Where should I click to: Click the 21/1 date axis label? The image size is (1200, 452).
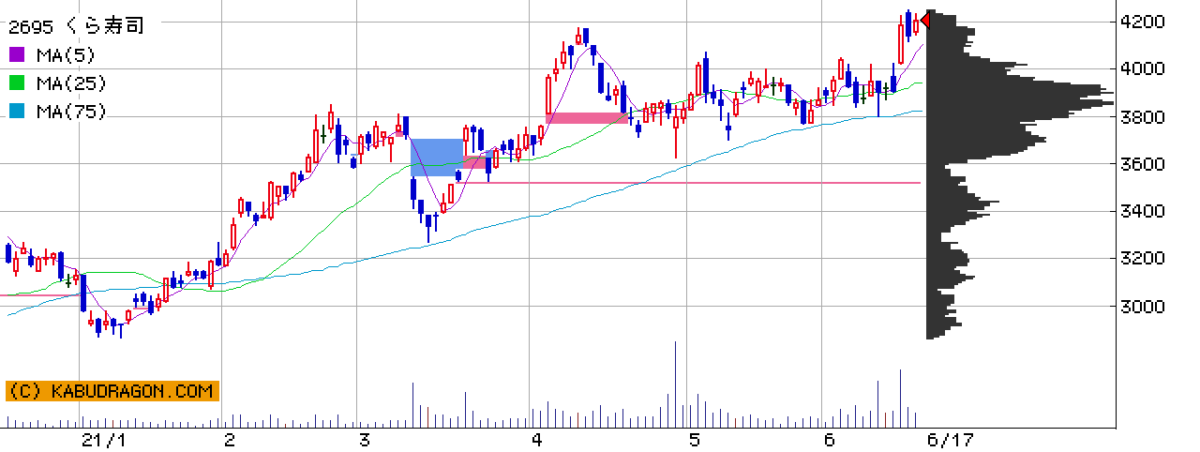105,440
